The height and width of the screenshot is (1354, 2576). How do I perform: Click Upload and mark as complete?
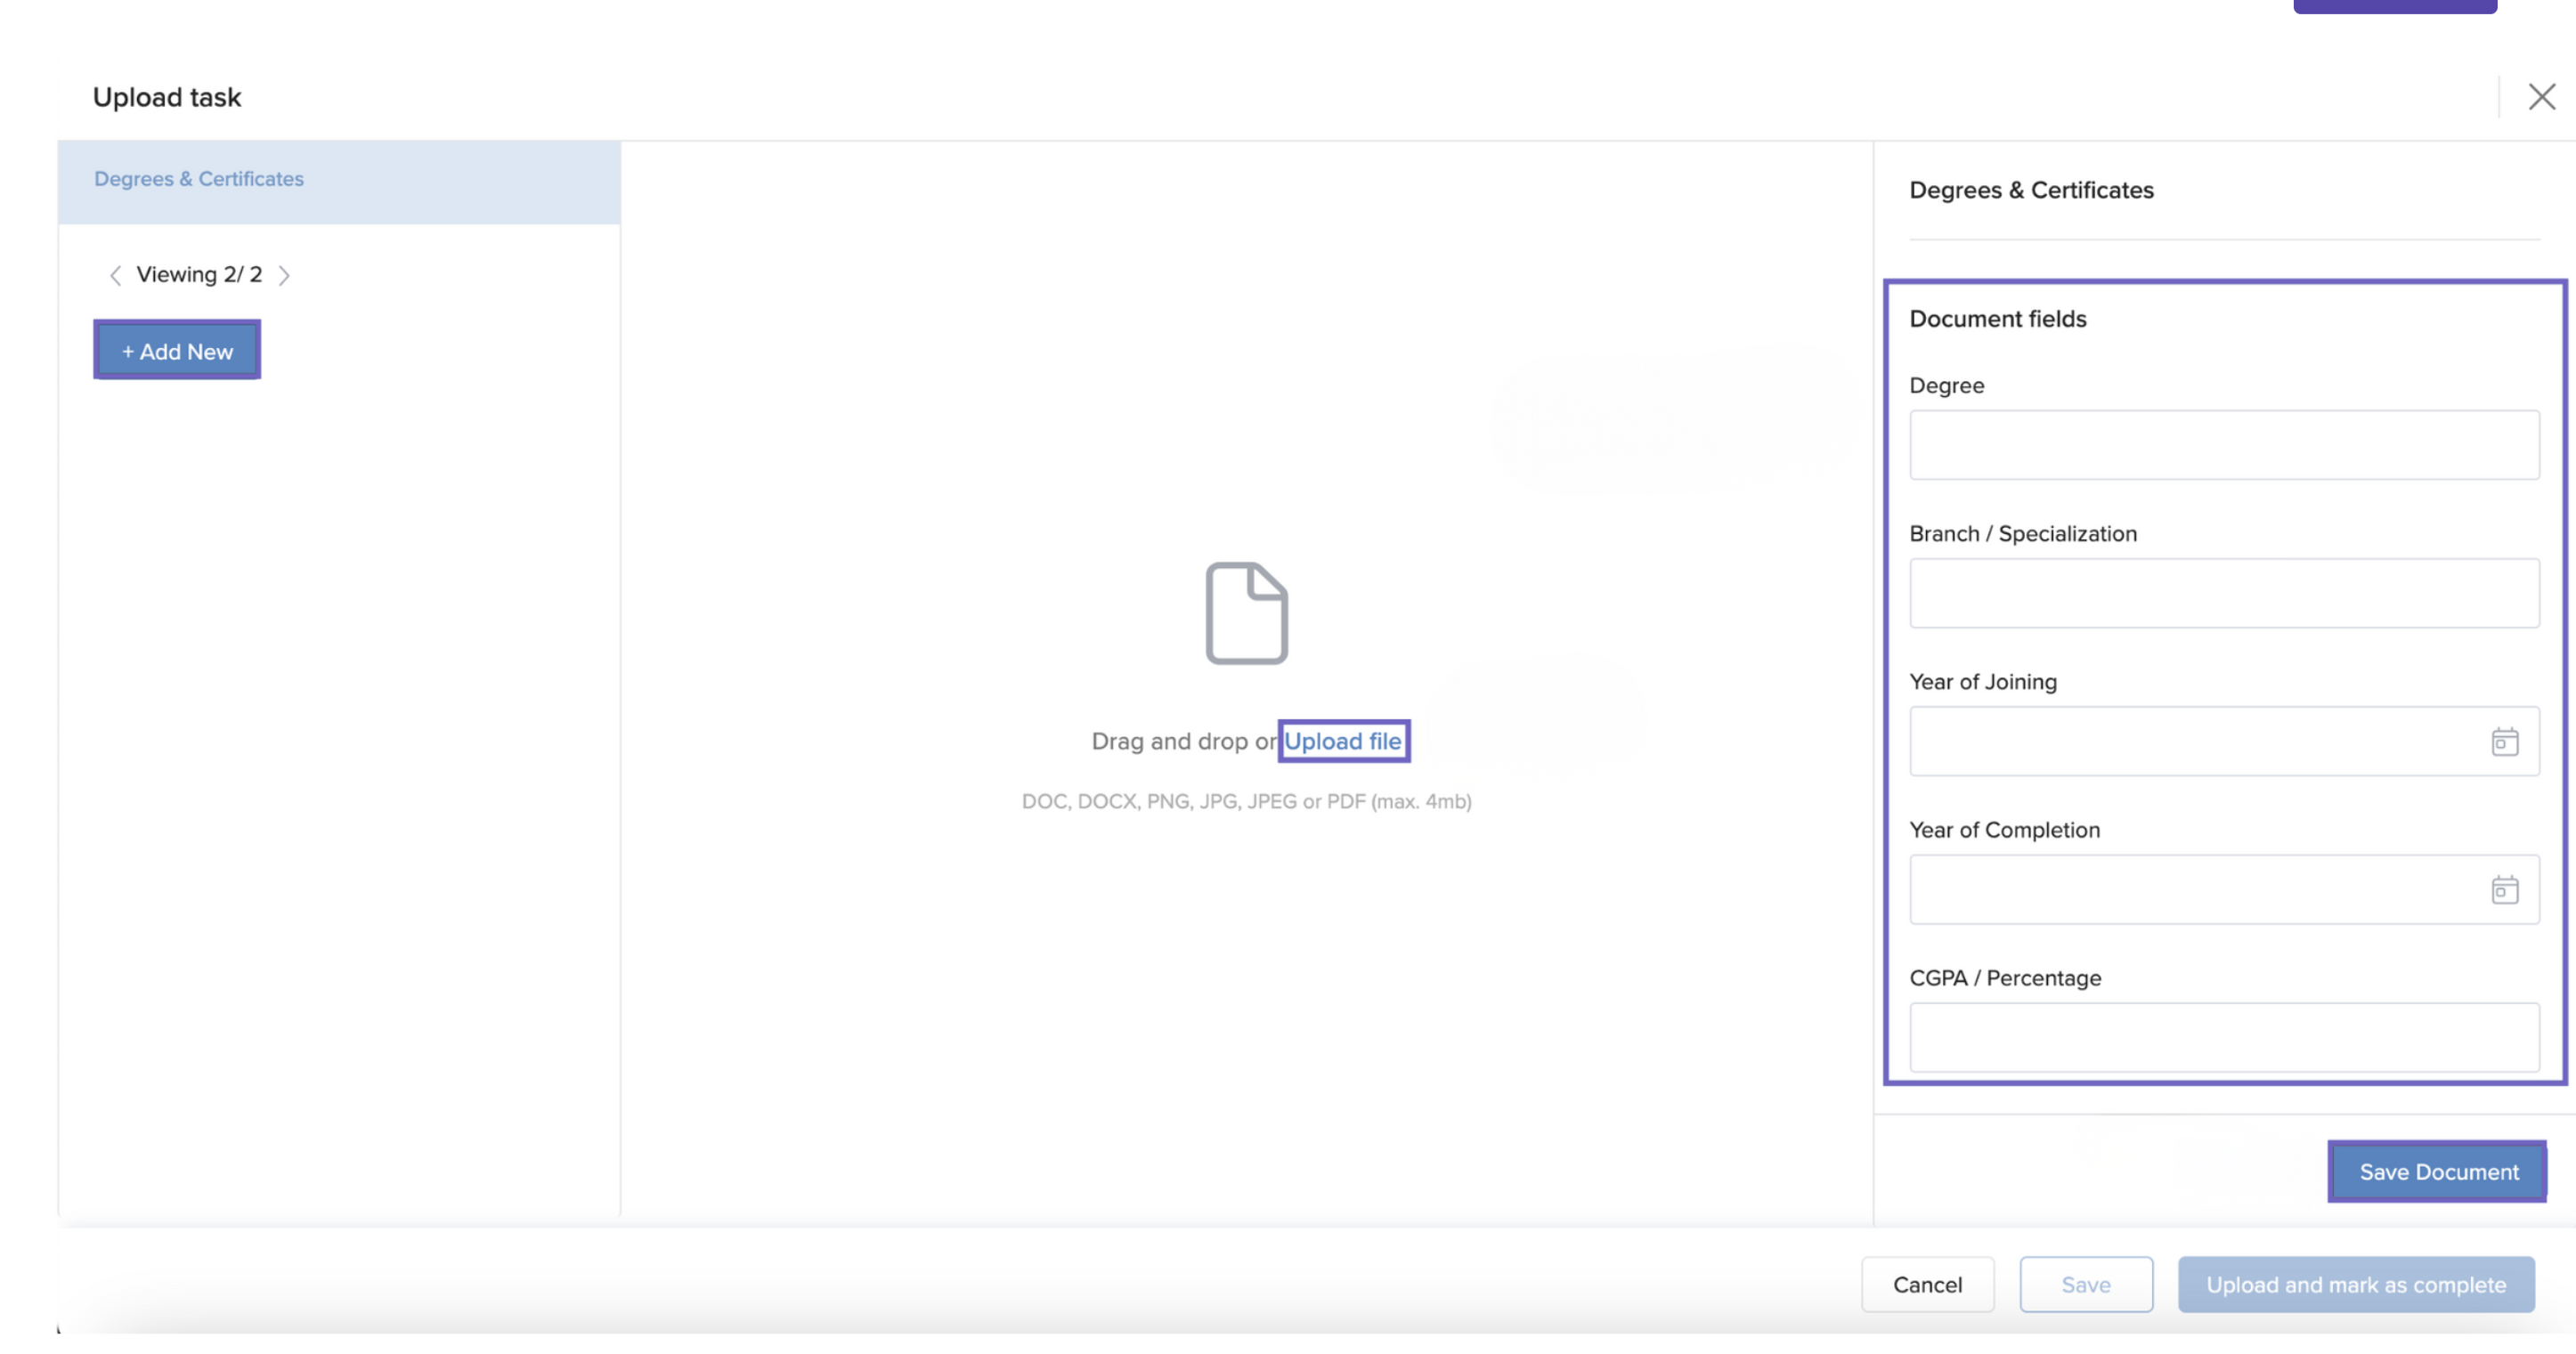click(2355, 1284)
